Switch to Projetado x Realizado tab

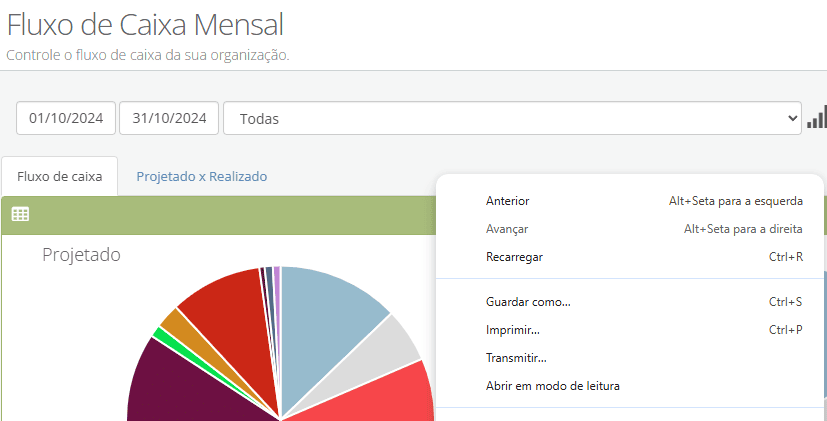coord(201,176)
